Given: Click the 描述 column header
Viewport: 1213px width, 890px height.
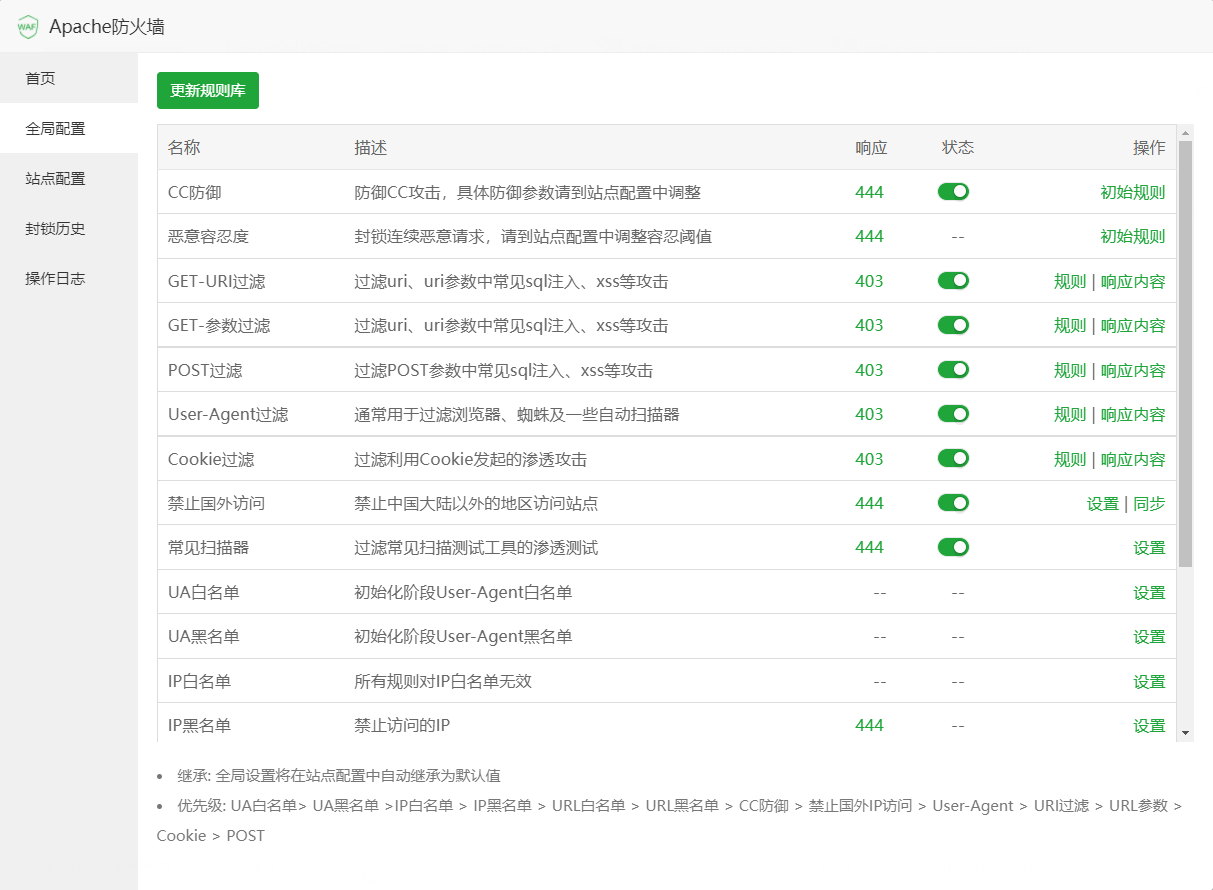Looking at the screenshot, I should point(371,148).
